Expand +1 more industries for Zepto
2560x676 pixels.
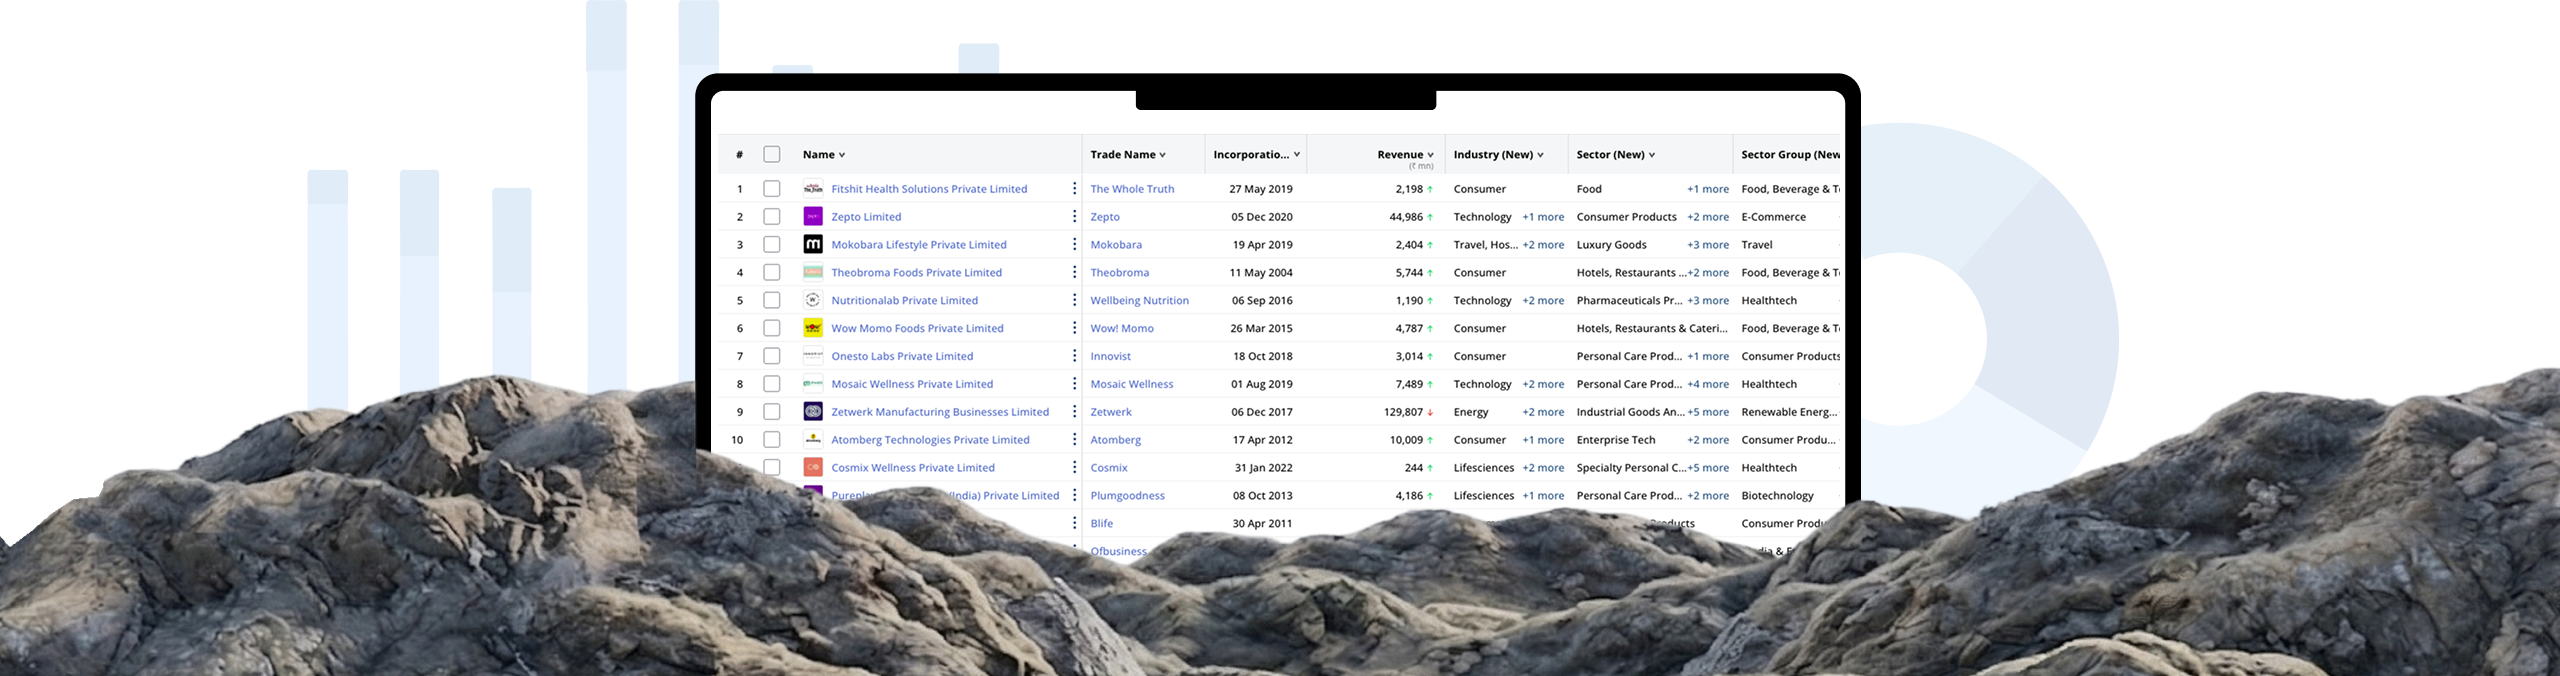pyautogui.click(x=1543, y=216)
